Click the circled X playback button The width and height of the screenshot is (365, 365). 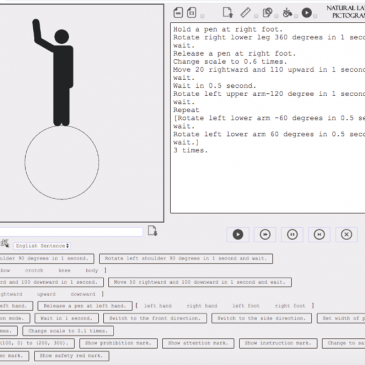[346, 234]
